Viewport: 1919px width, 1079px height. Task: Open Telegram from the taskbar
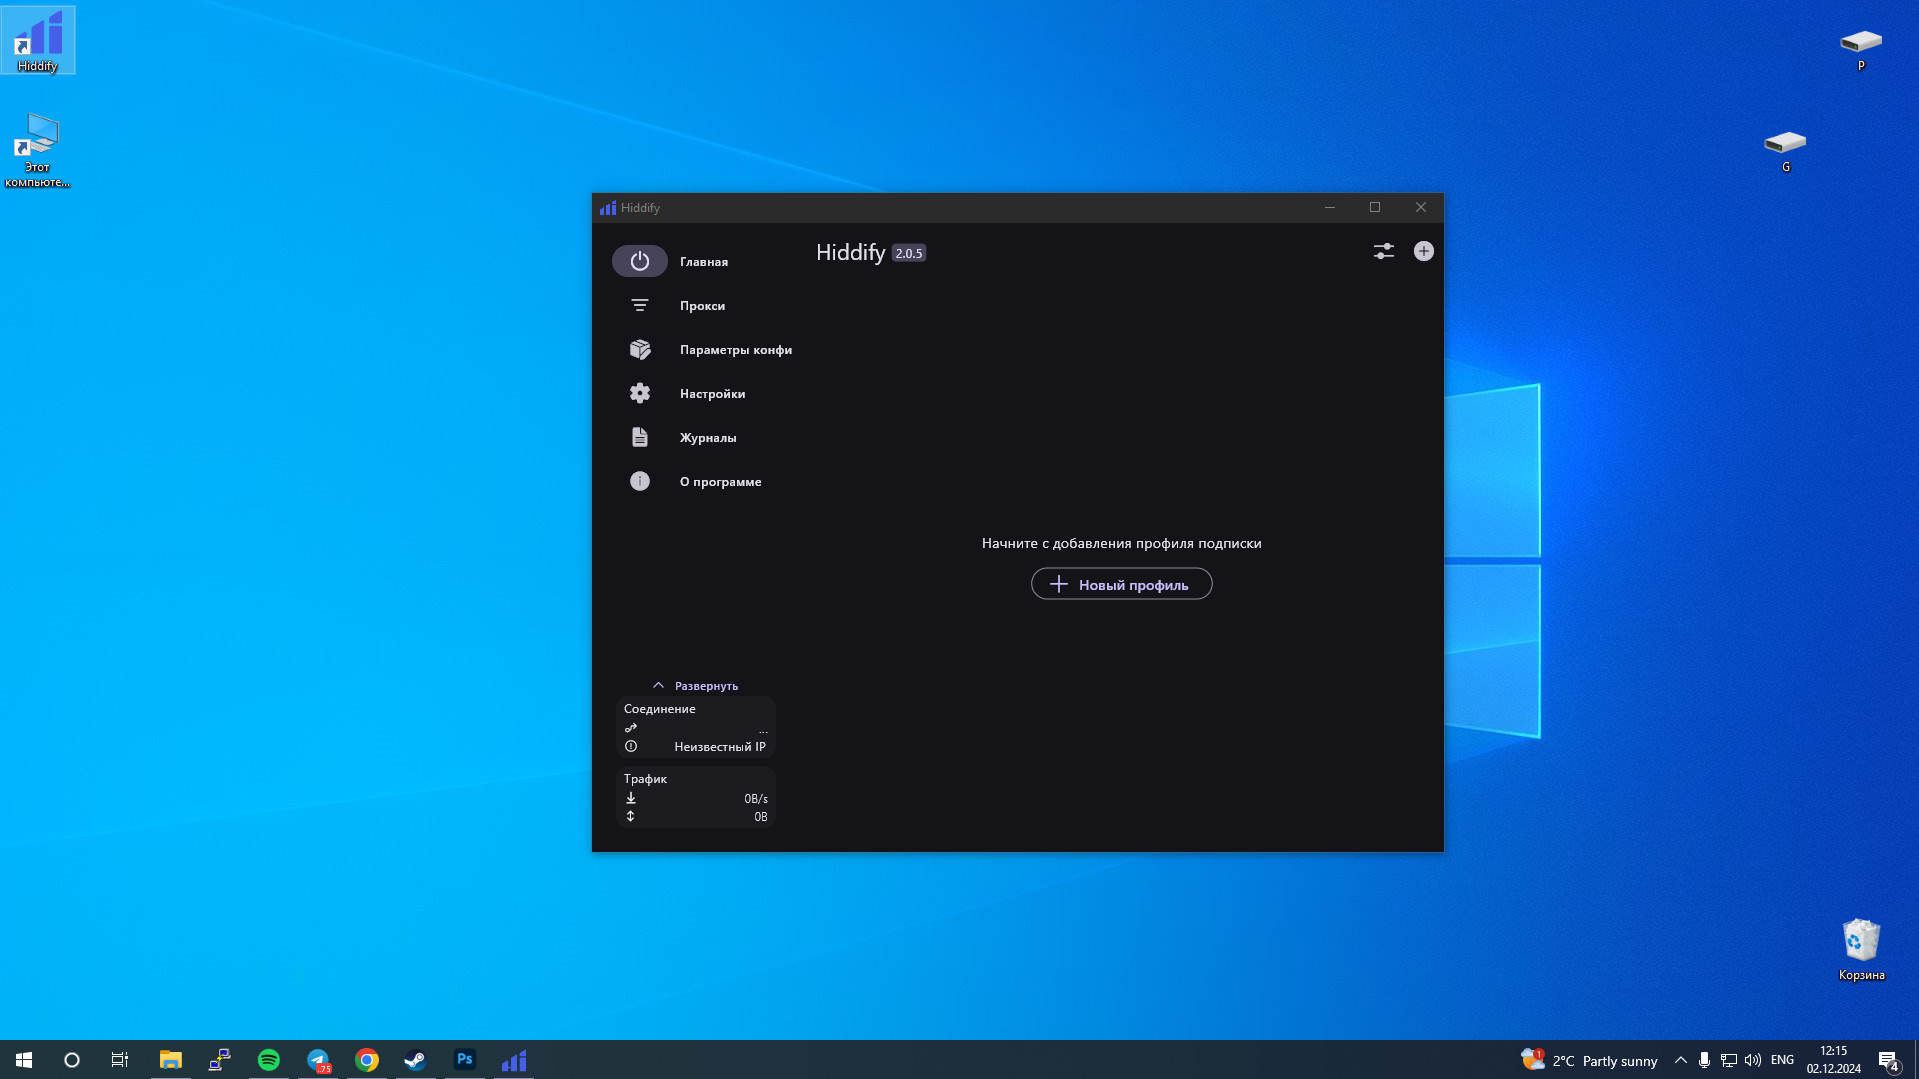pyautogui.click(x=318, y=1060)
